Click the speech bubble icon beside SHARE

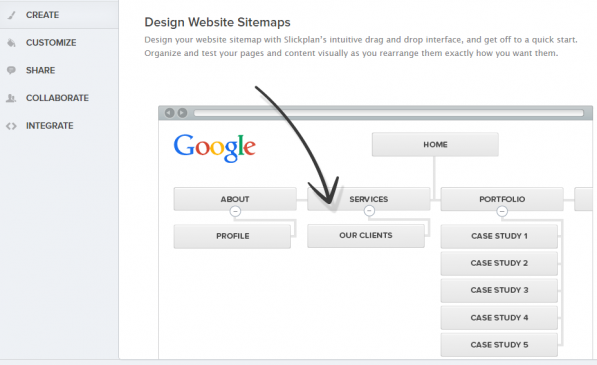11,70
